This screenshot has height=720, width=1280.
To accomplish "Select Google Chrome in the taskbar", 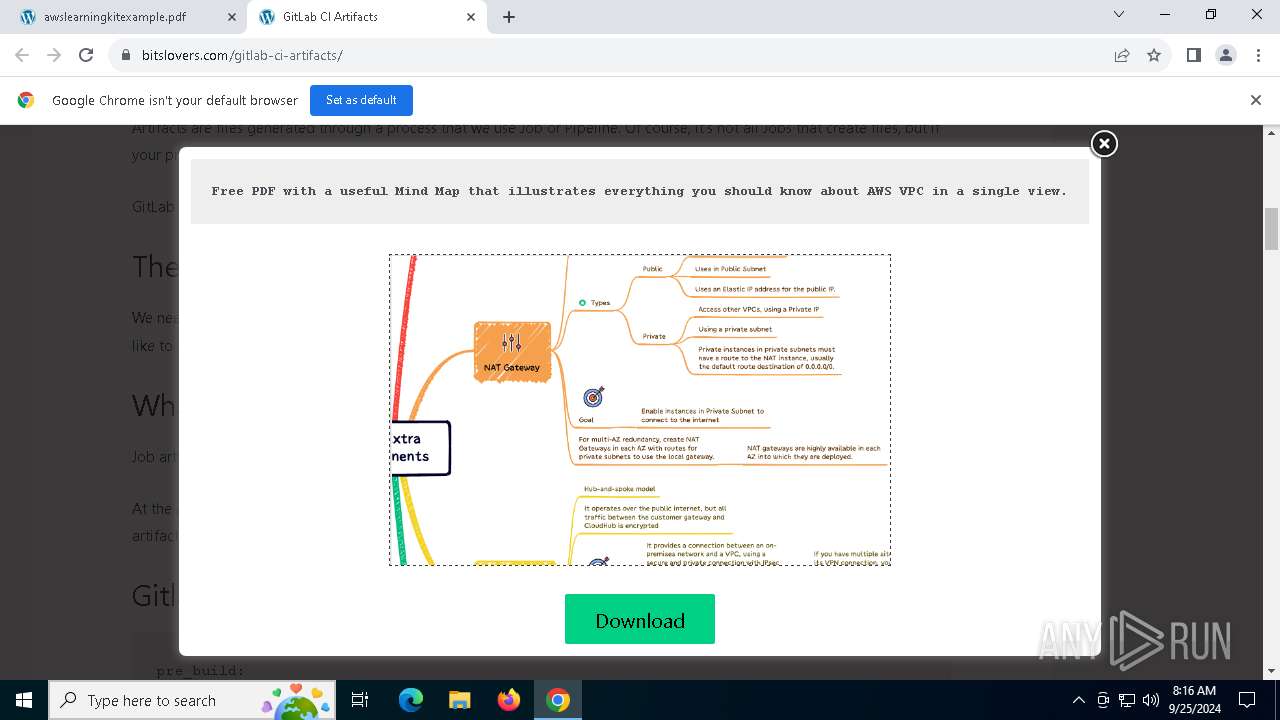I will (558, 700).
